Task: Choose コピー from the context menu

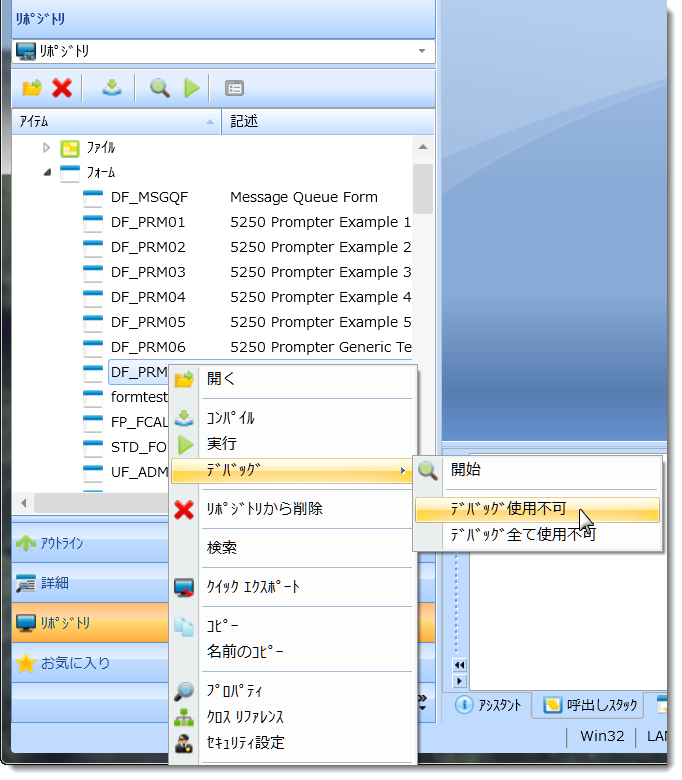Action: click(x=293, y=626)
